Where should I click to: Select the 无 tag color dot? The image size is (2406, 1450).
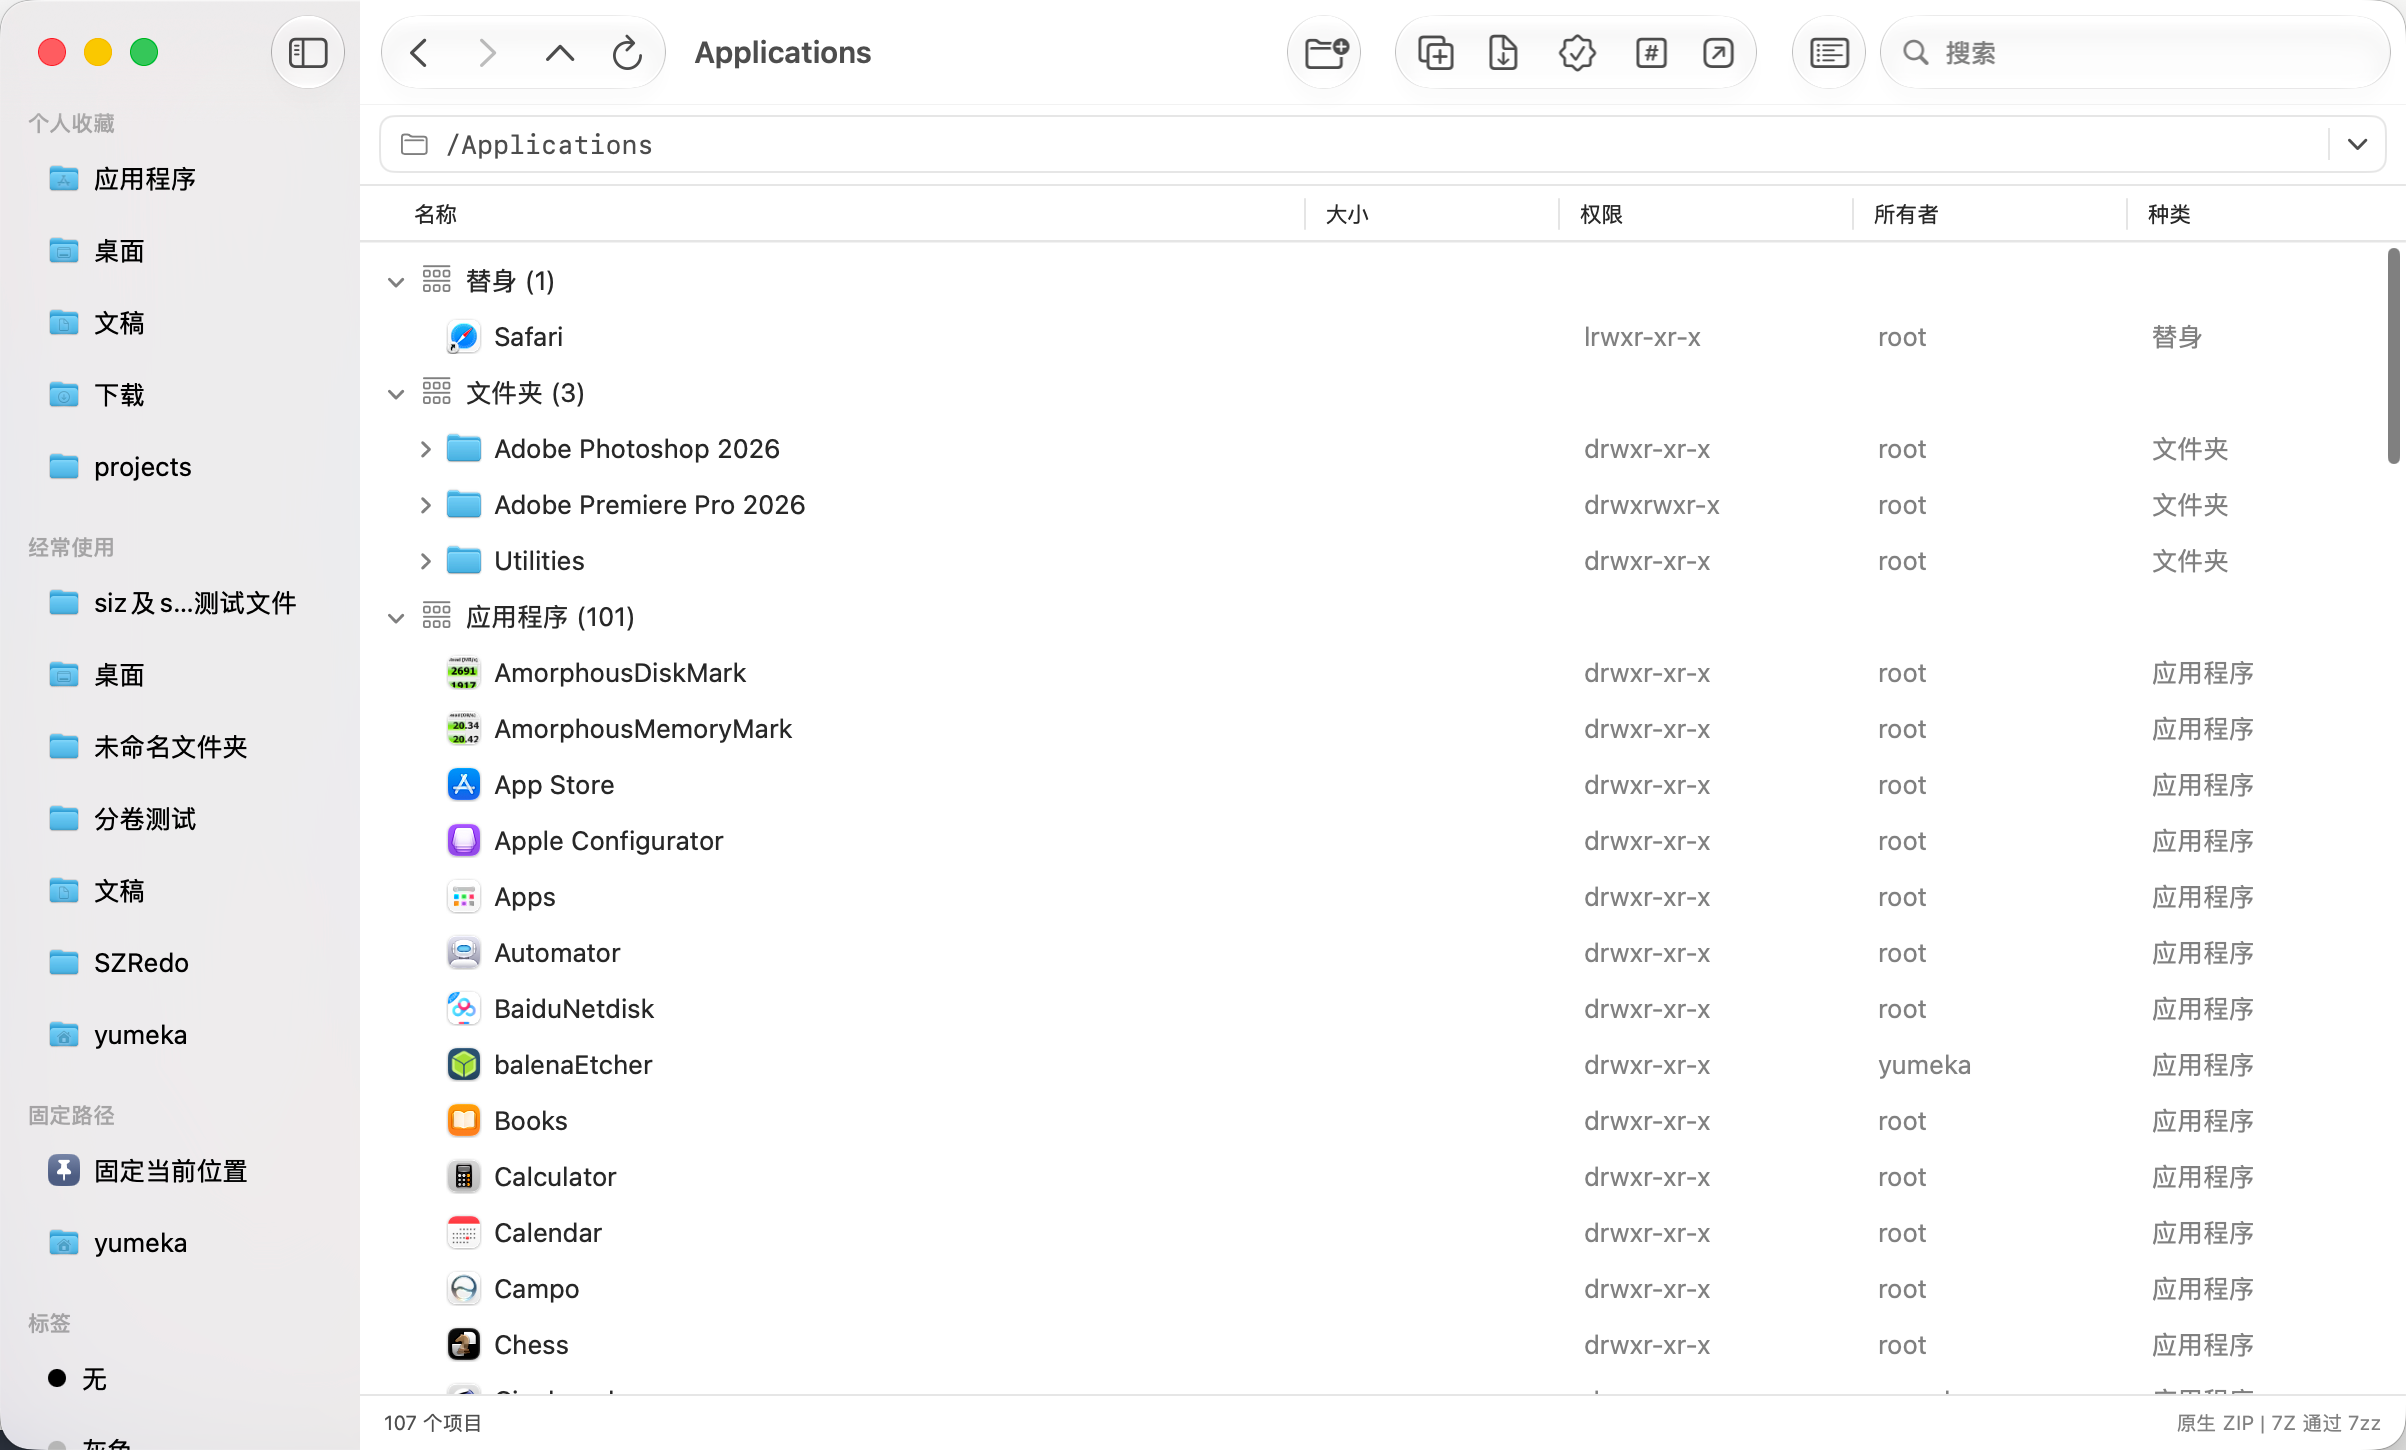(x=57, y=1379)
